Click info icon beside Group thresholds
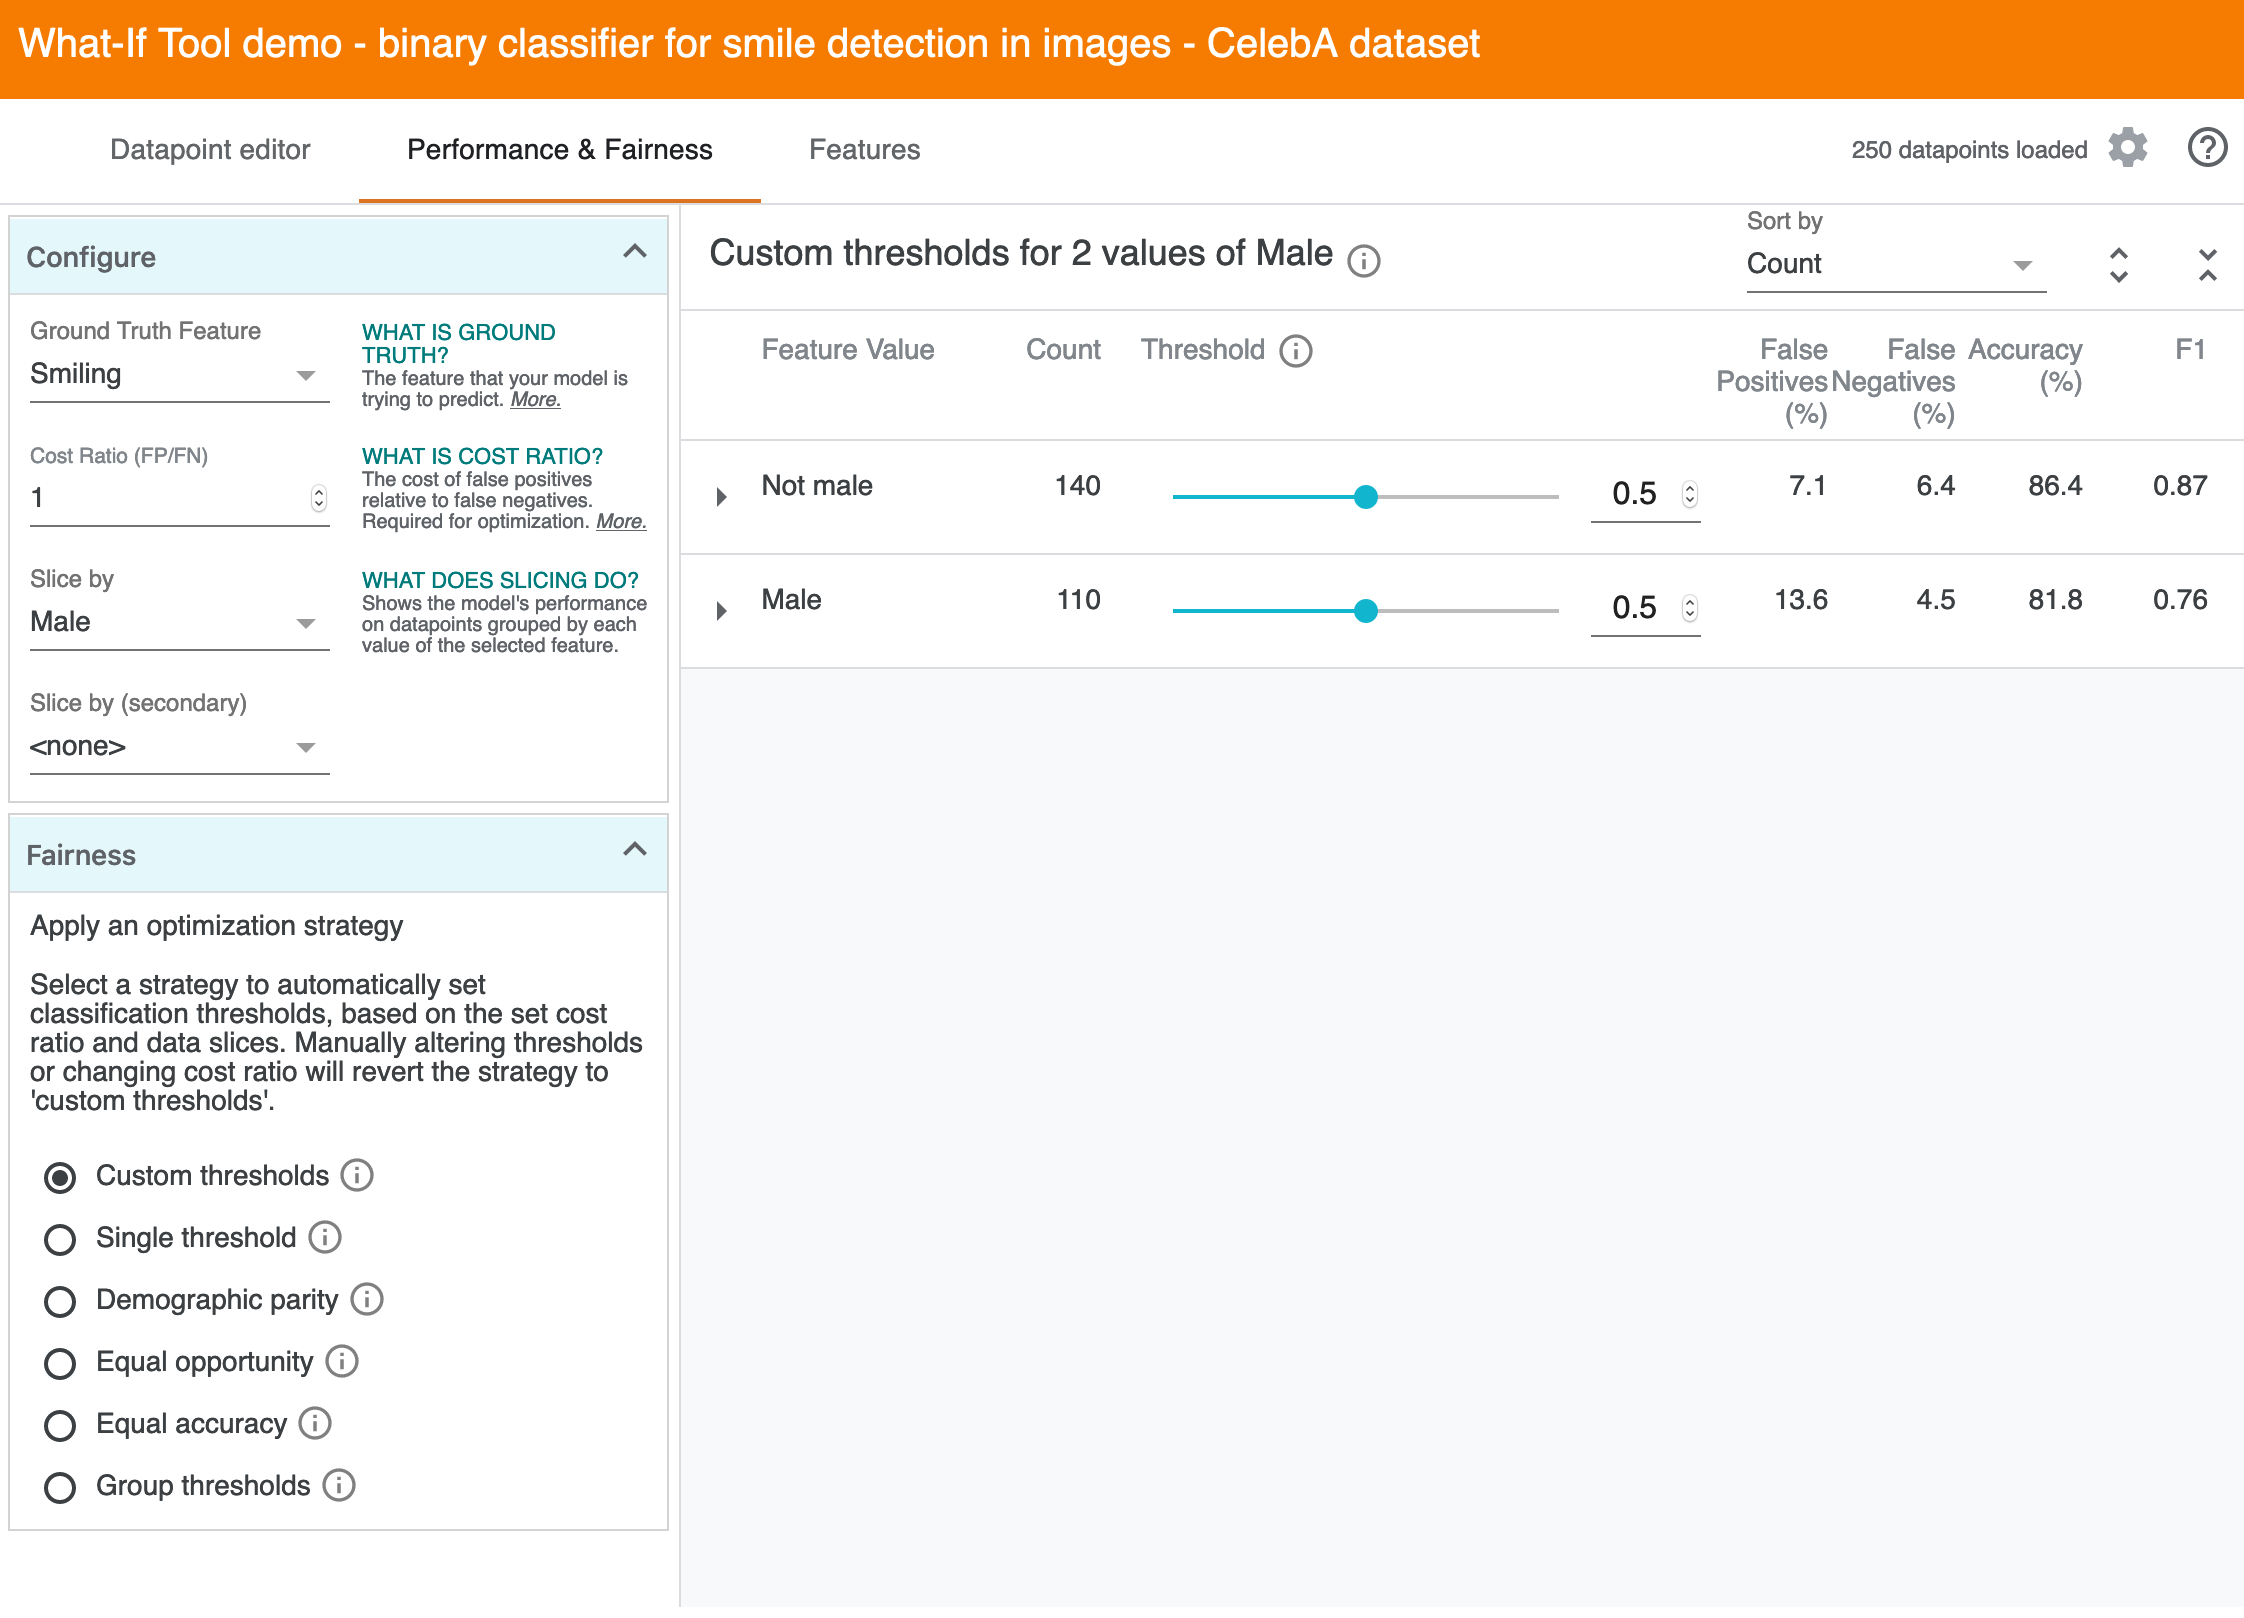The image size is (2244, 1618). (x=339, y=1485)
